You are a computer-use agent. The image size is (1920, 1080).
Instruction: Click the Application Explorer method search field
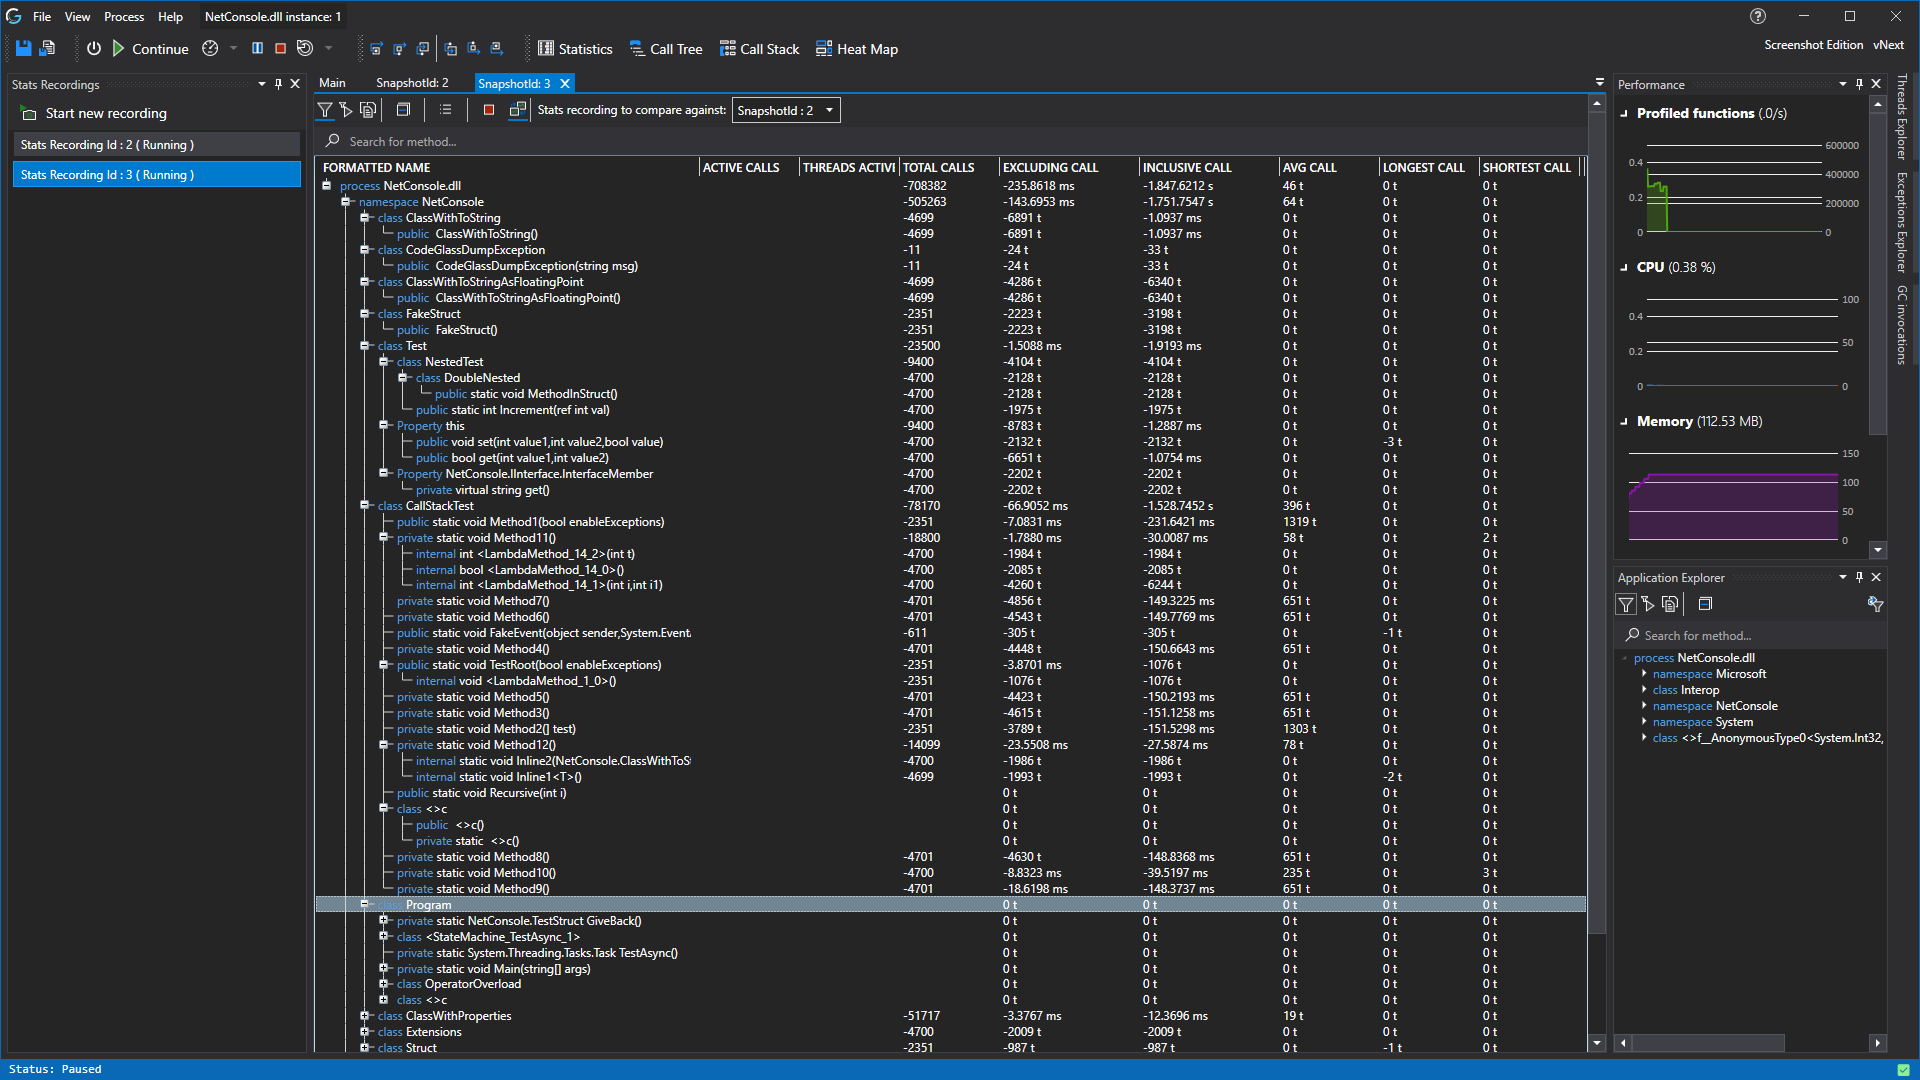coord(1750,635)
